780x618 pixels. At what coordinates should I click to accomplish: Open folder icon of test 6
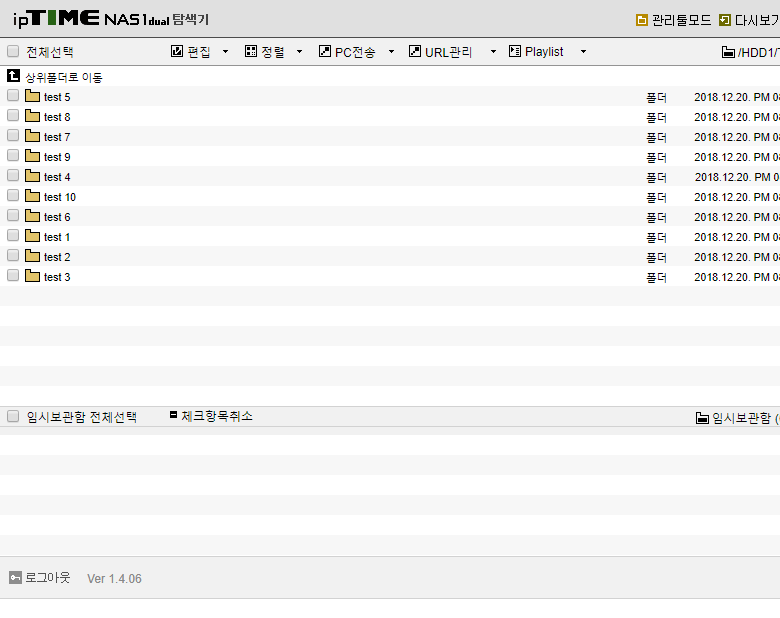click(x=32, y=215)
